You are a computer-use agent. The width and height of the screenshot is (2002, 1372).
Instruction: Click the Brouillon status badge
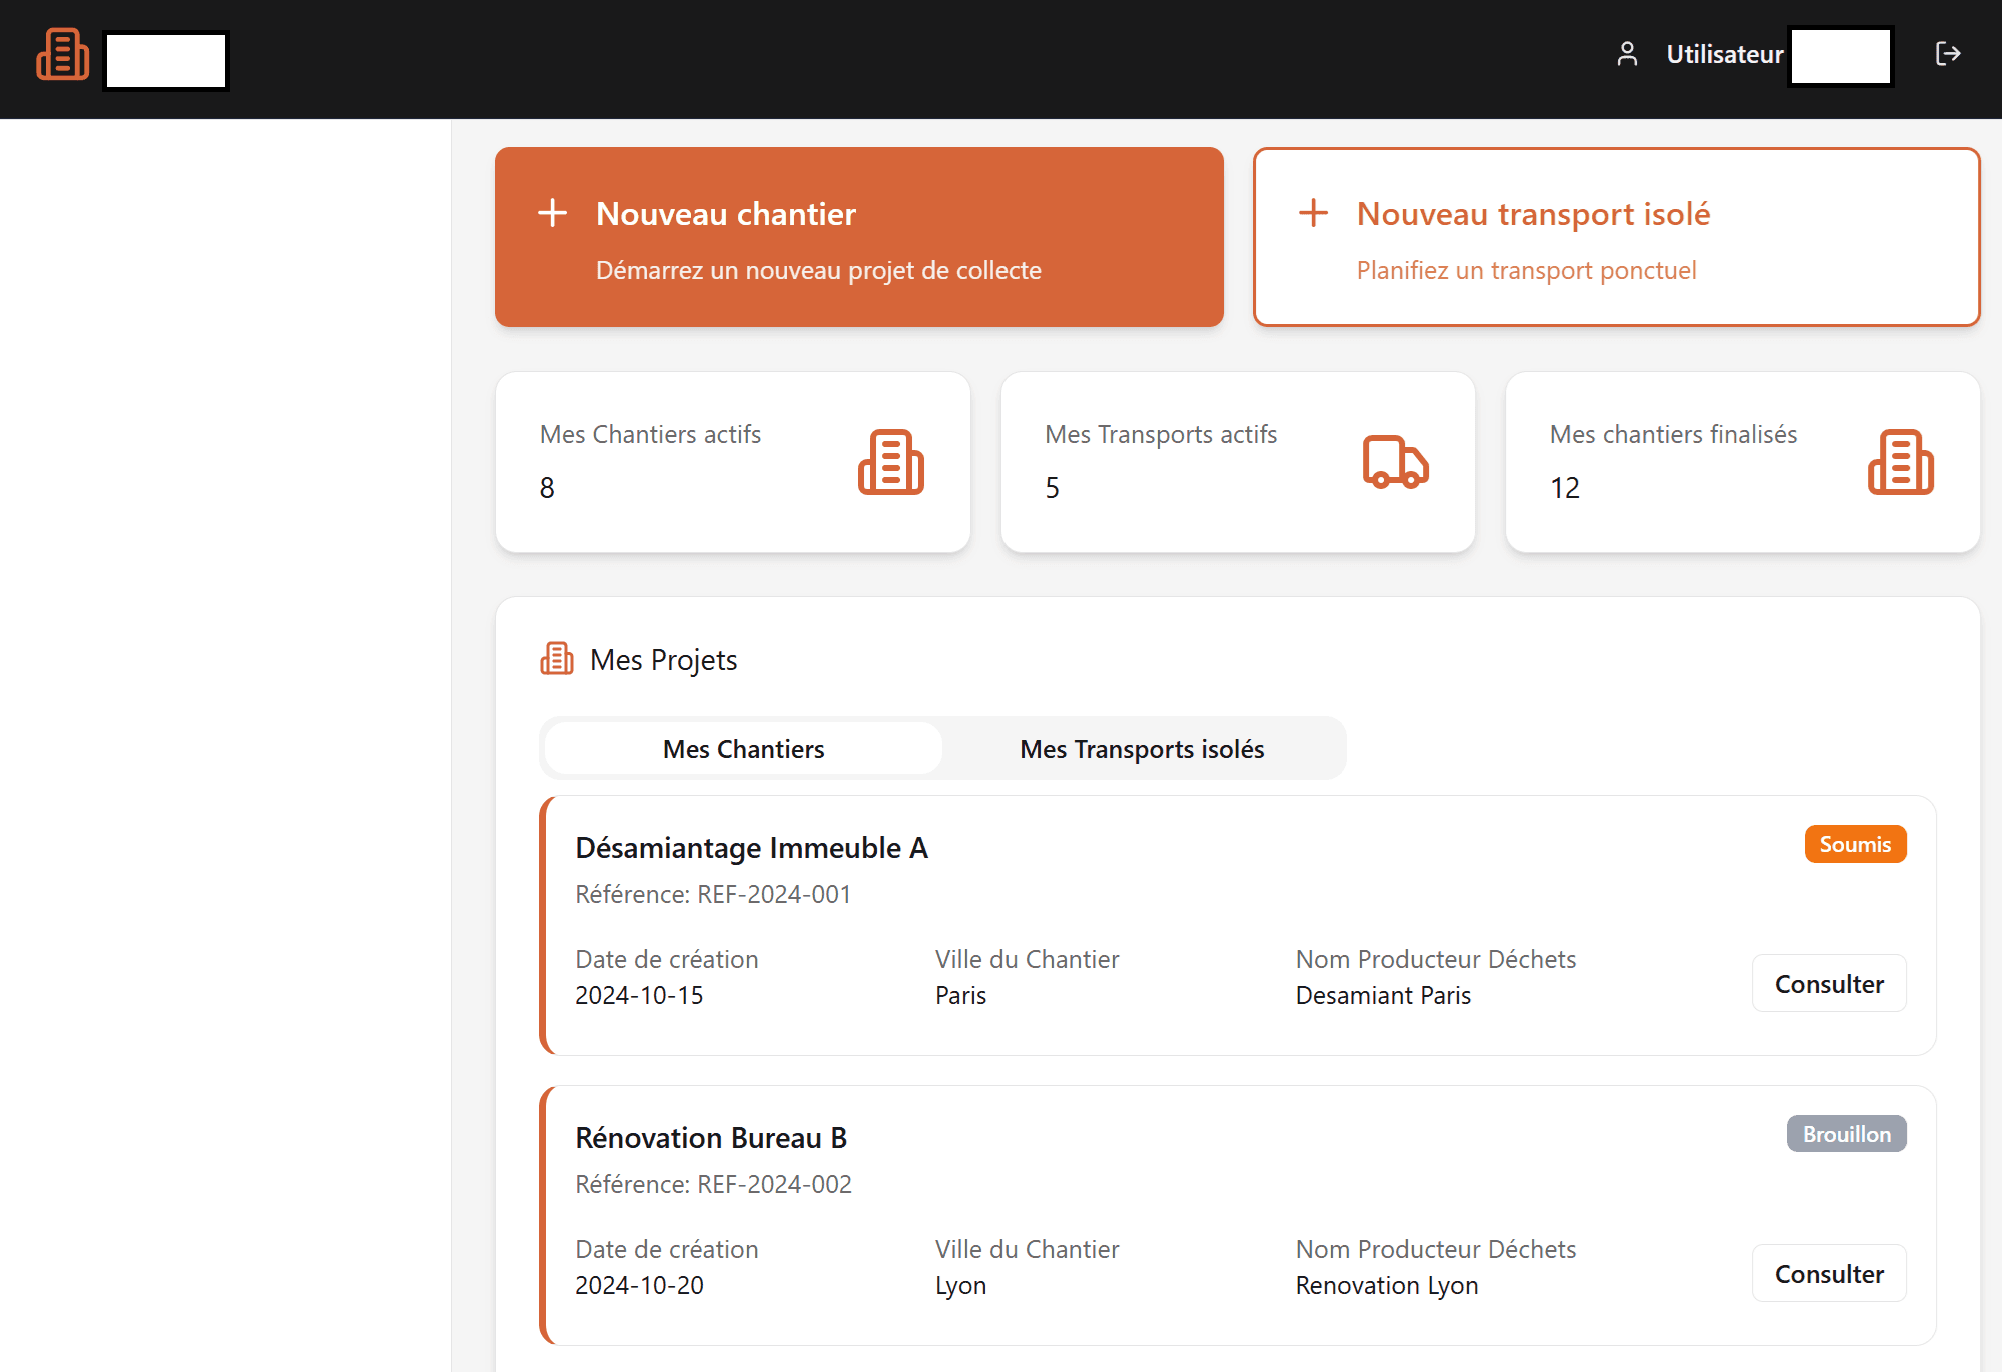(x=1846, y=1134)
